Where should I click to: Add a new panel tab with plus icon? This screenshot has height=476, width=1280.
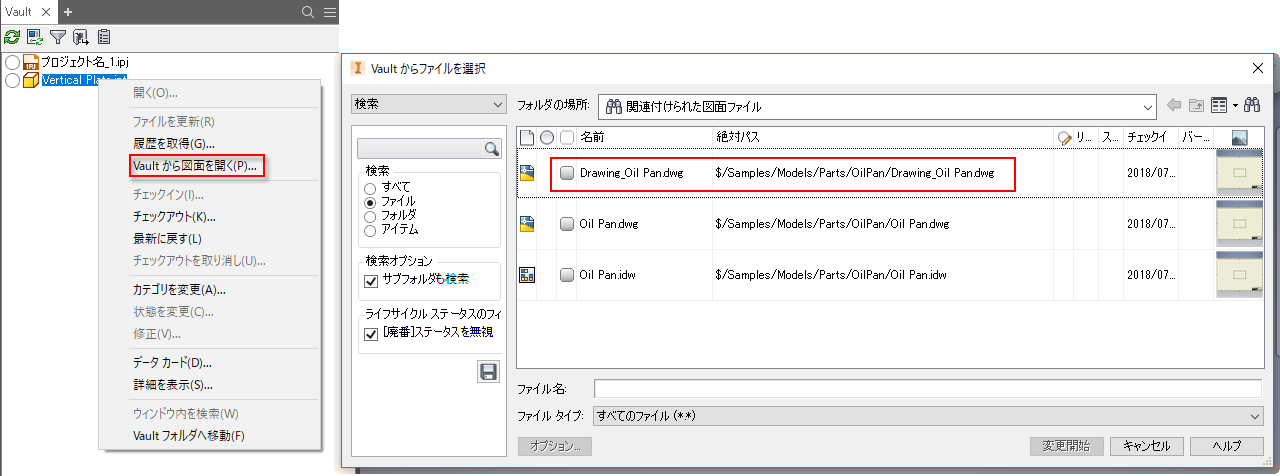pos(68,12)
